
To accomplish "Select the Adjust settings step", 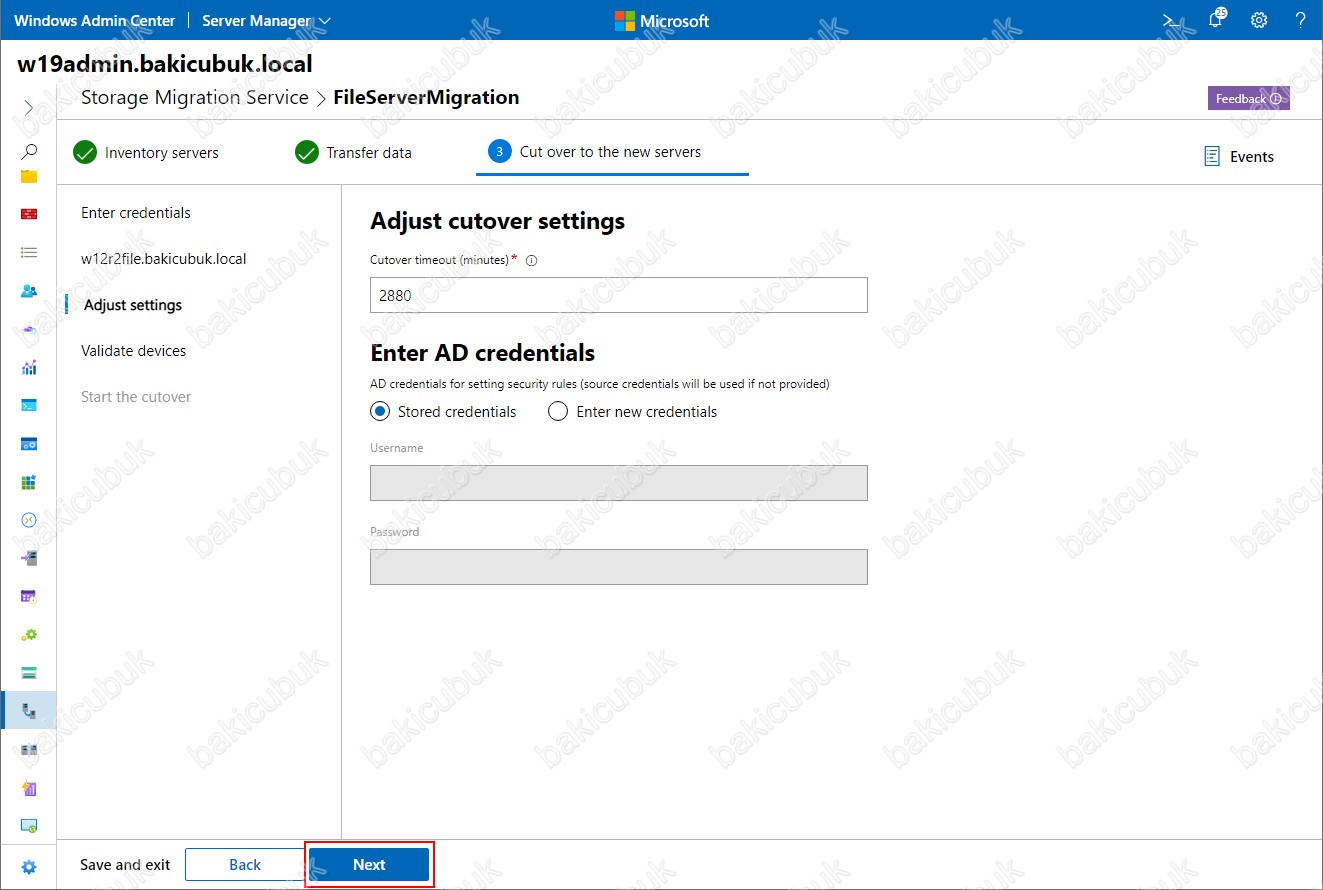I will (133, 305).
